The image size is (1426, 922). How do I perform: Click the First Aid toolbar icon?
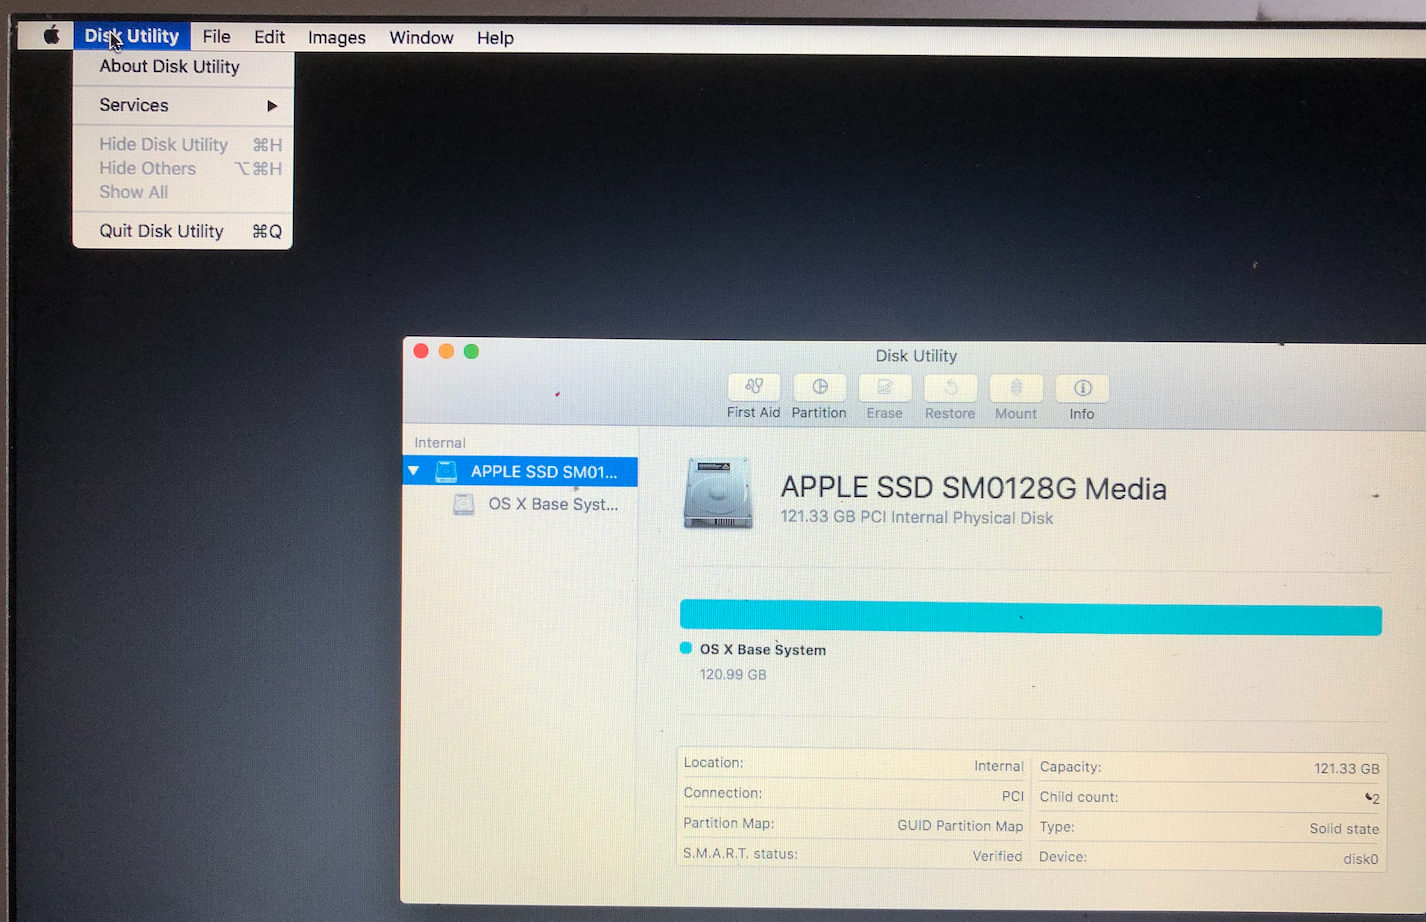(x=754, y=387)
